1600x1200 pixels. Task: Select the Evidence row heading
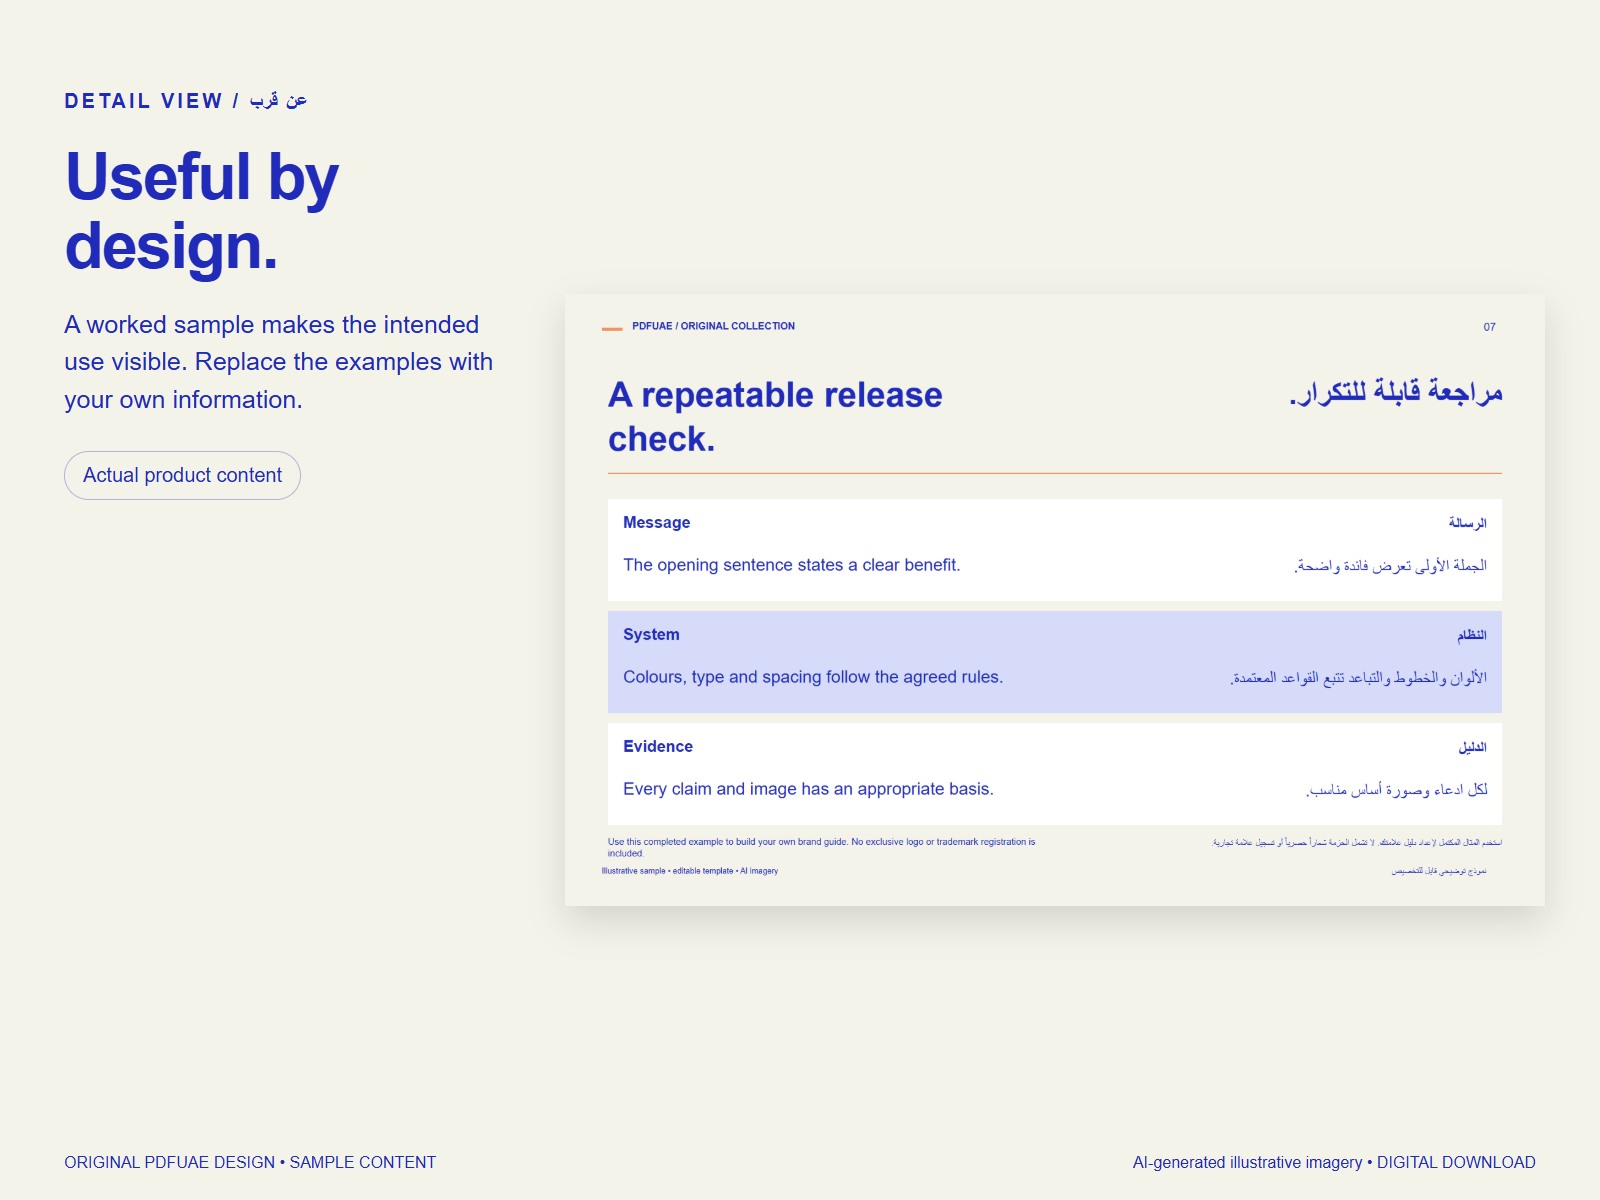pos(658,746)
